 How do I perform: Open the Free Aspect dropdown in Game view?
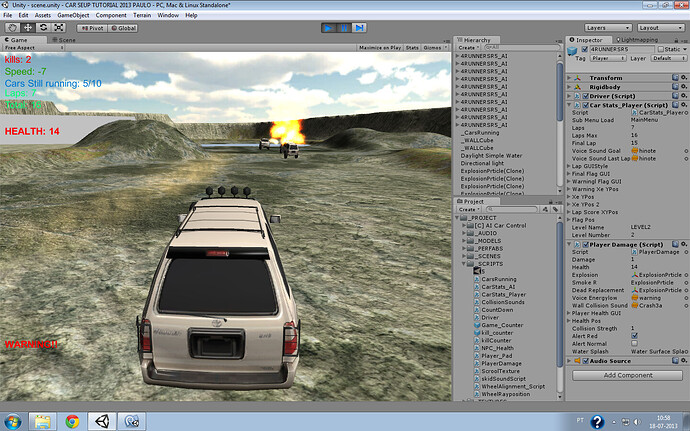(x=33, y=48)
